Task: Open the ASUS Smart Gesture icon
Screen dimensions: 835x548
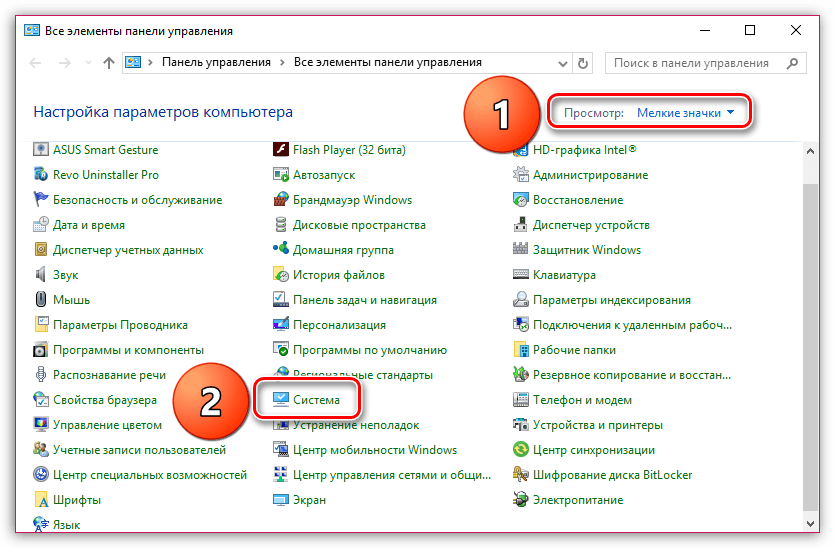Action: 41,150
